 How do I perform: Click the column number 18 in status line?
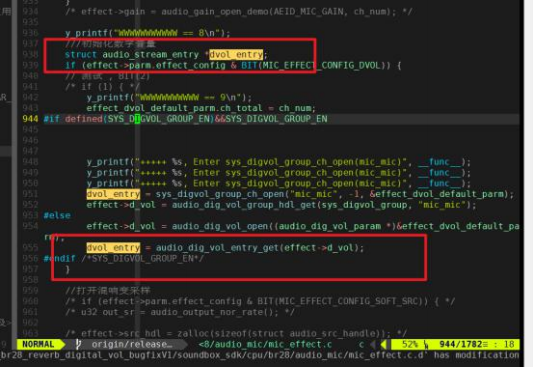pos(509,344)
